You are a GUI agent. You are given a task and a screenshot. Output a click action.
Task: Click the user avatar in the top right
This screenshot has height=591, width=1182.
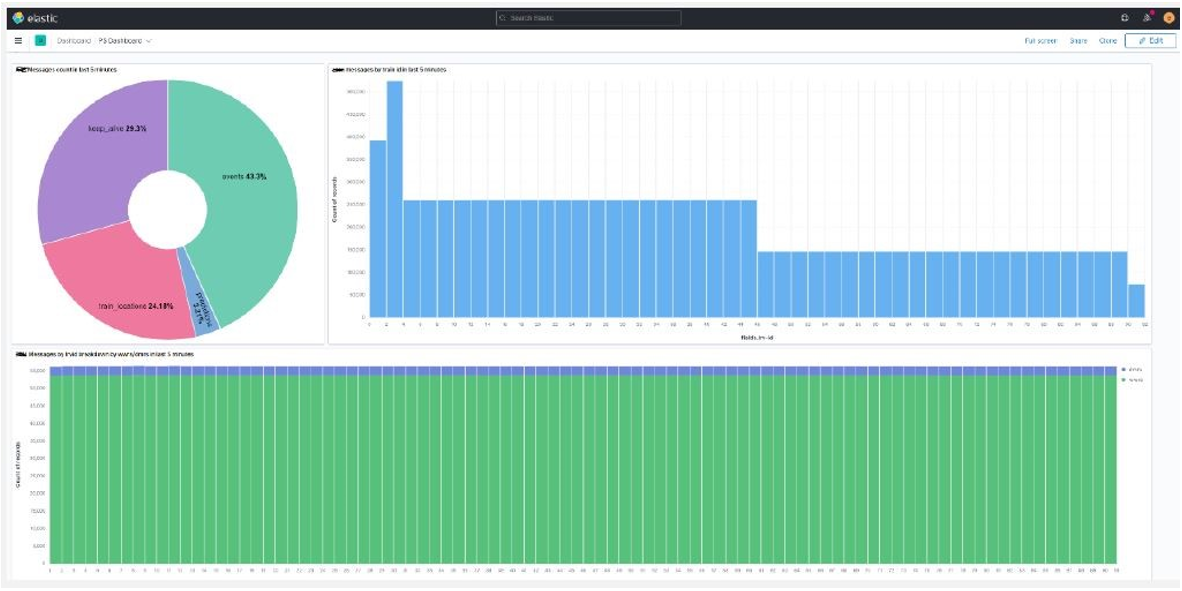(x=1168, y=17)
